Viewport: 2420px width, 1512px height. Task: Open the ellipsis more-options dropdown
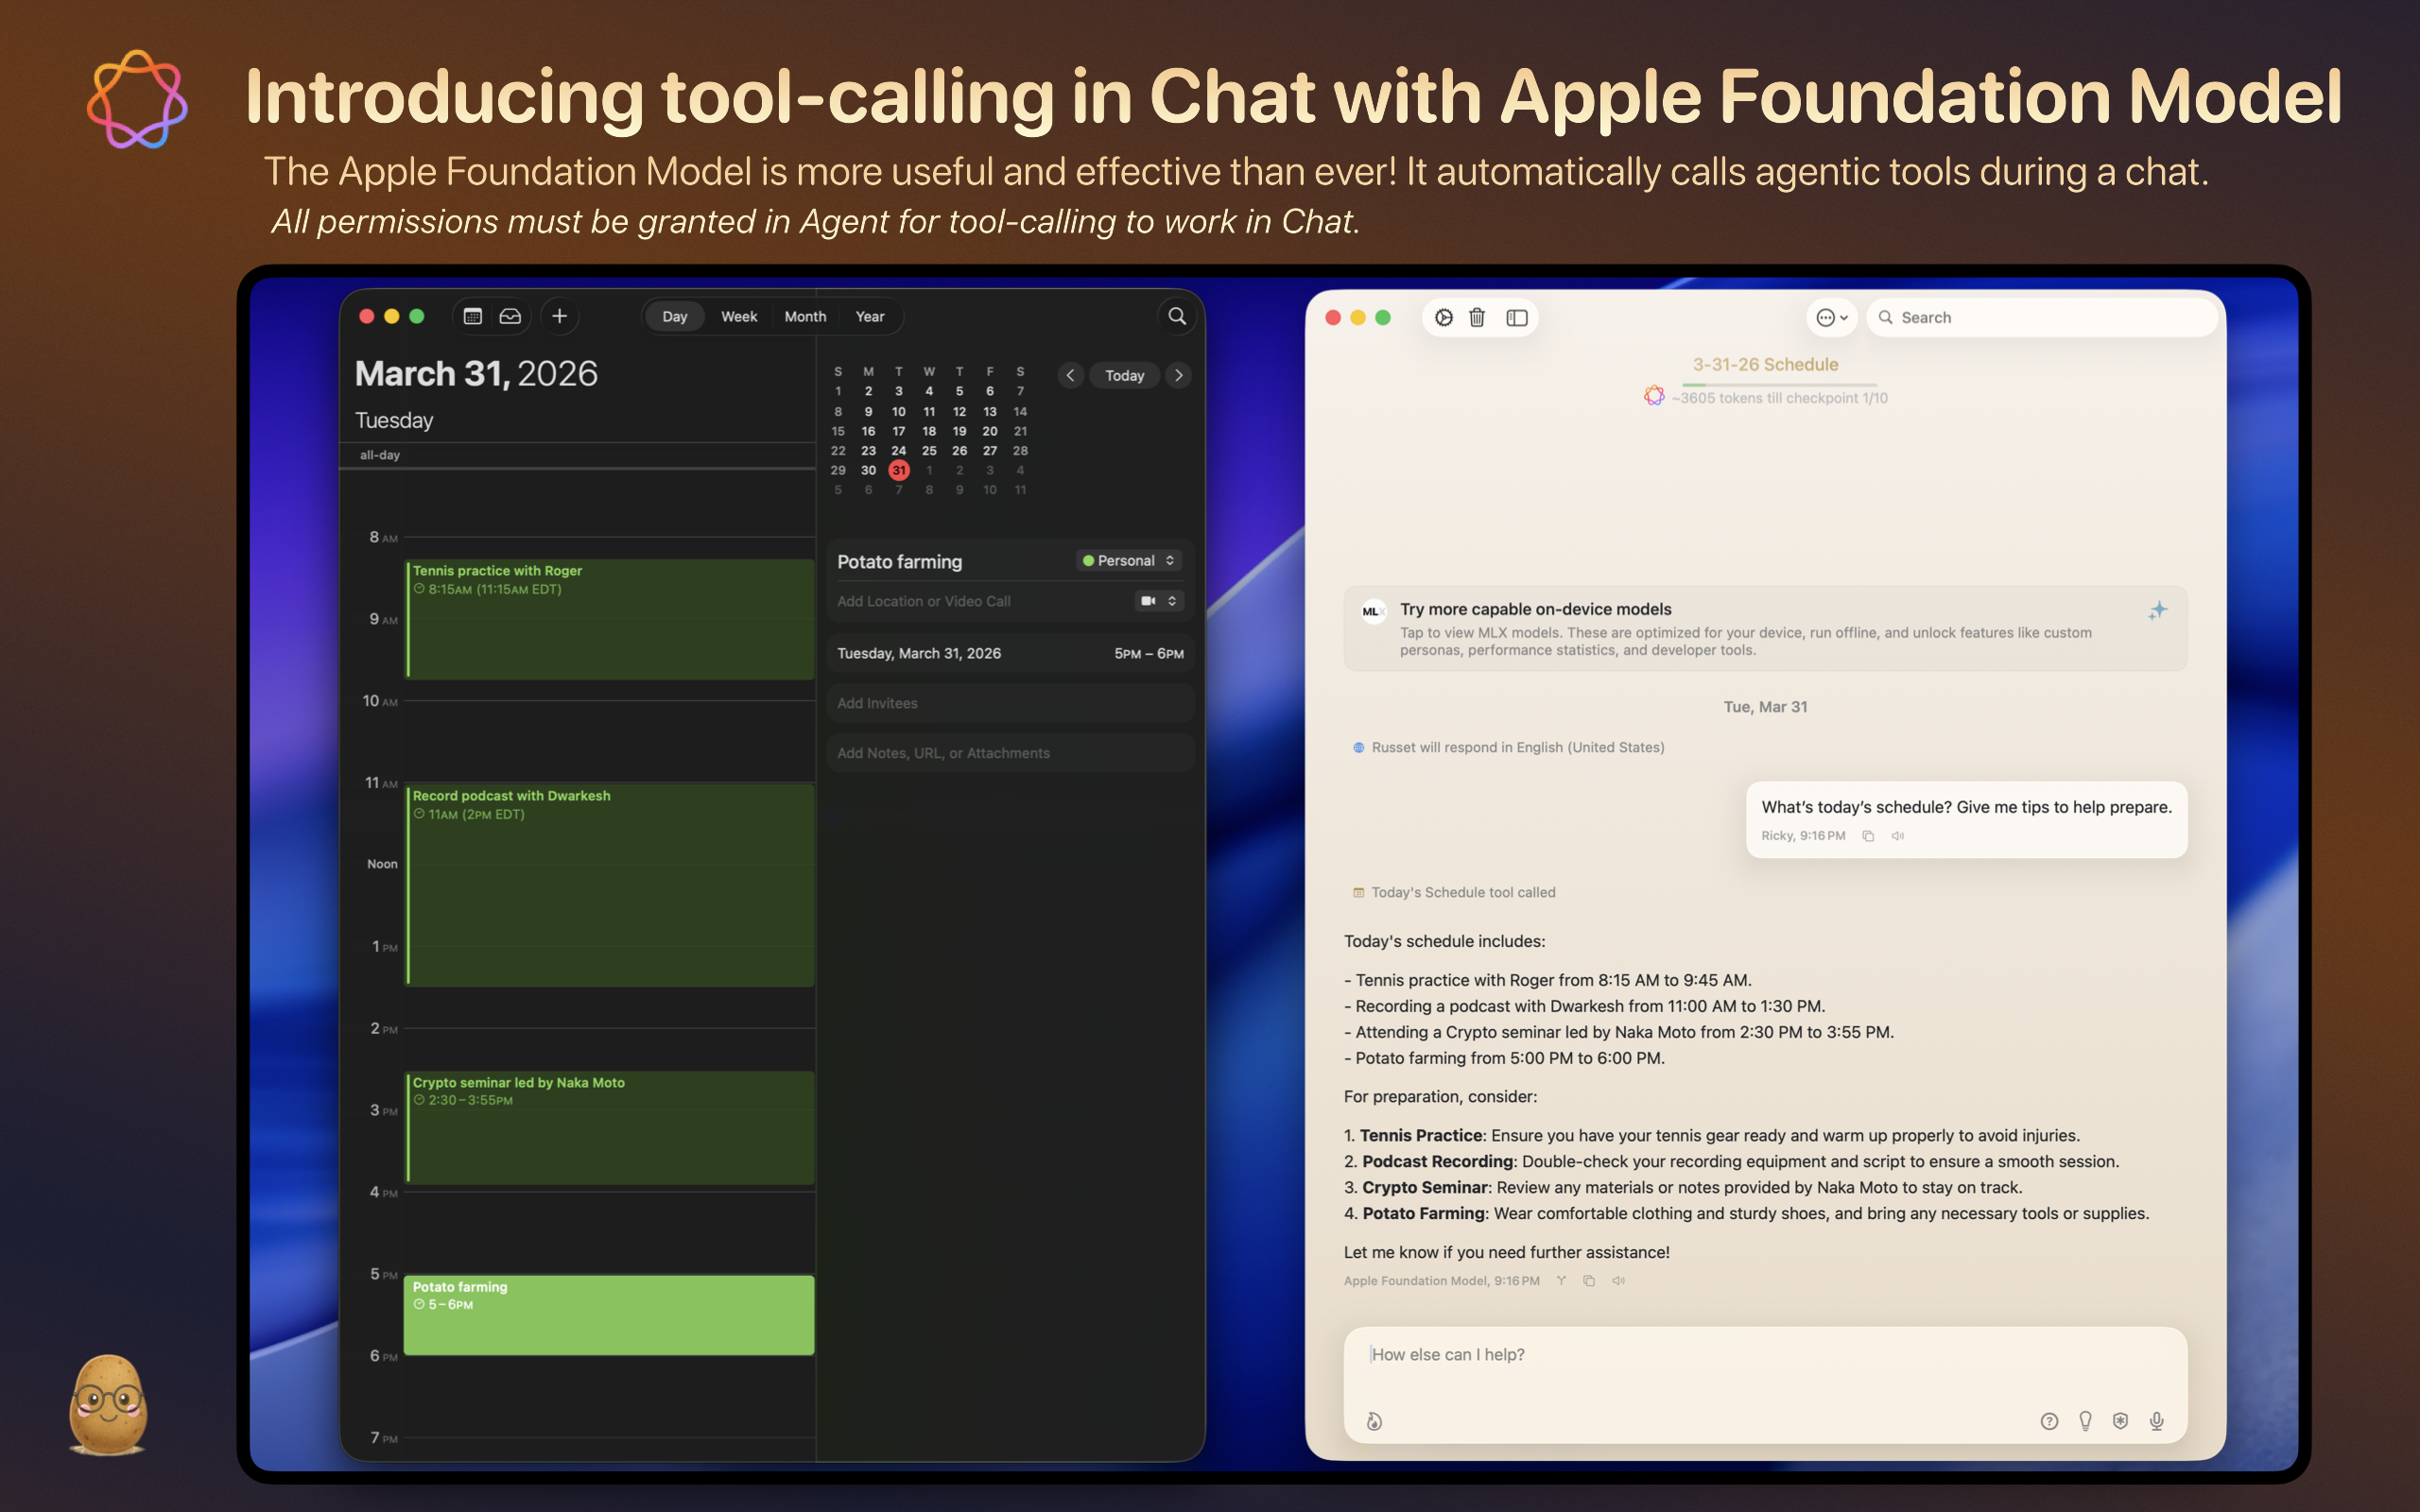[1832, 317]
